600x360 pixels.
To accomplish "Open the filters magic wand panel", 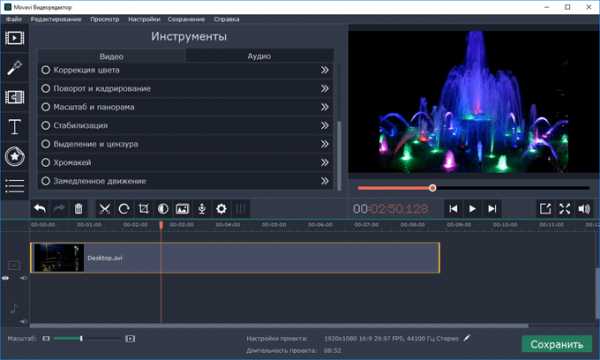I will pos(15,68).
